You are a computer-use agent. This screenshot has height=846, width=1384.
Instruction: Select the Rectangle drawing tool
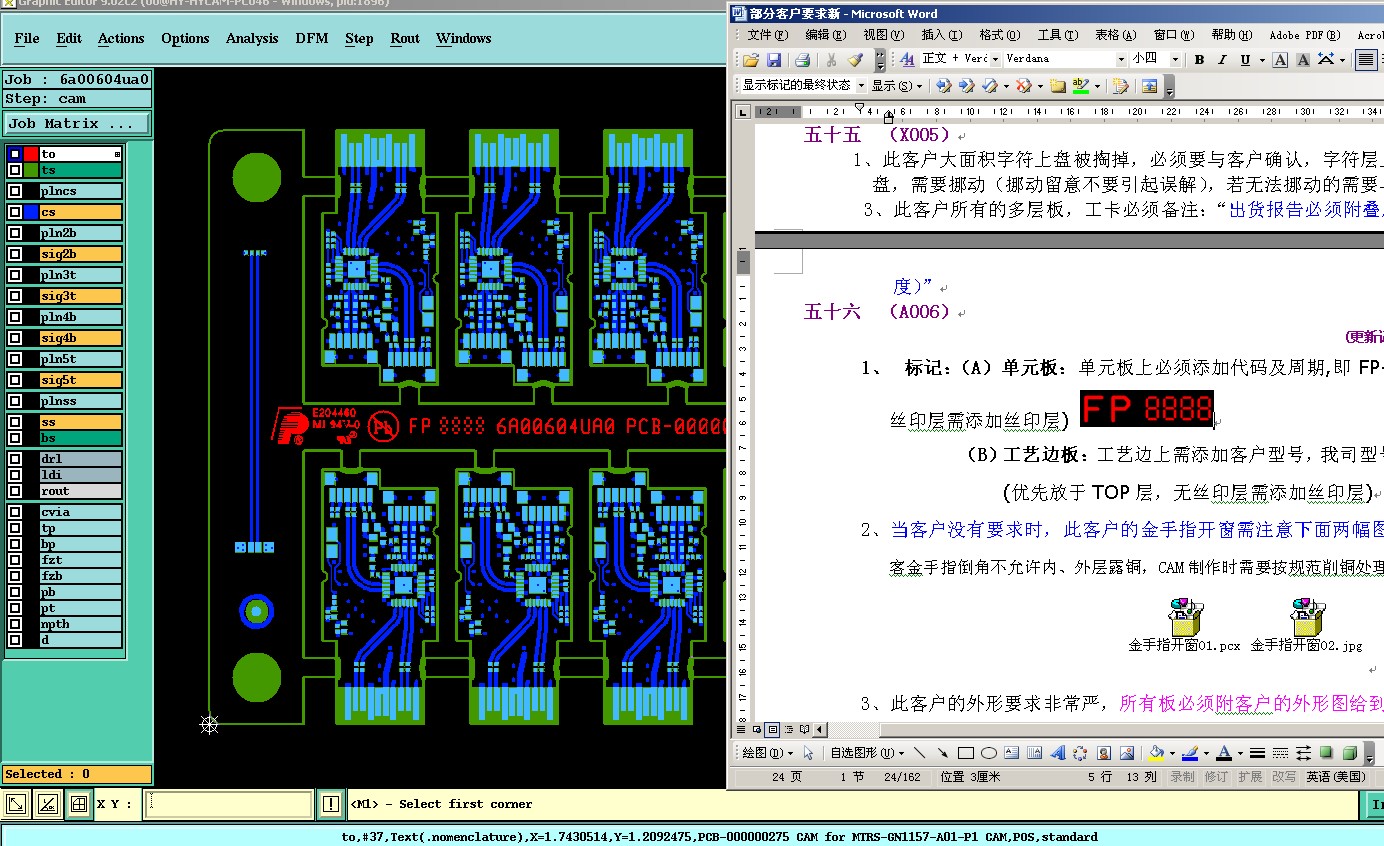pyautogui.click(x=966, y=753)
